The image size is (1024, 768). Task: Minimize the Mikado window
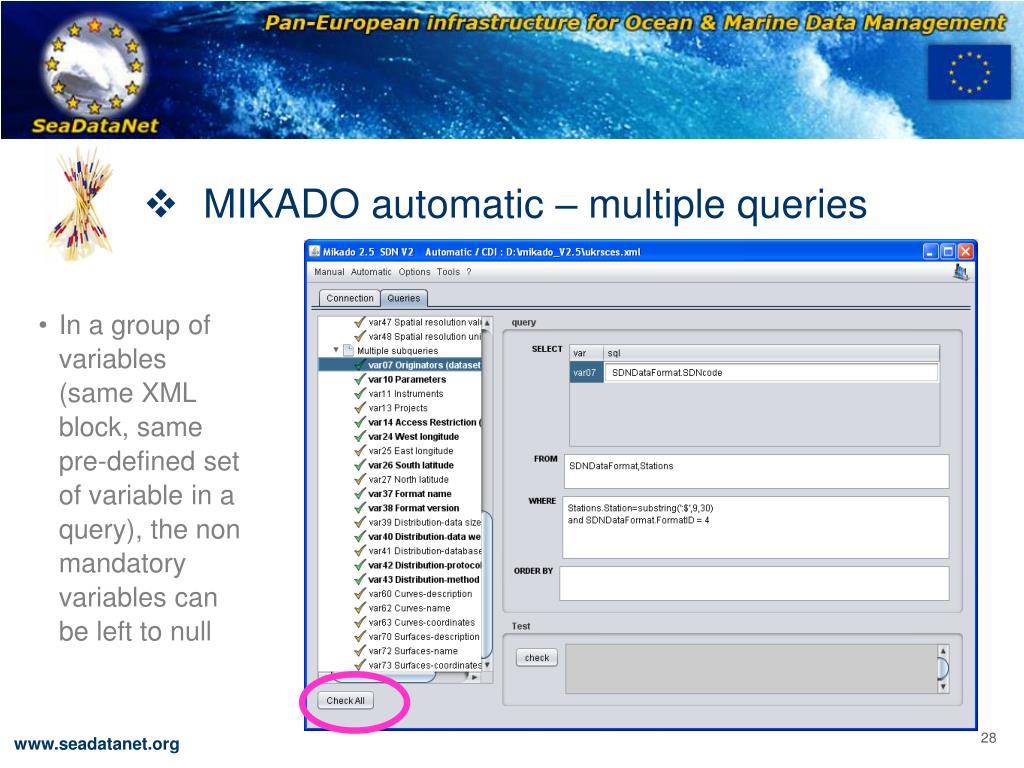pos(931,251)
